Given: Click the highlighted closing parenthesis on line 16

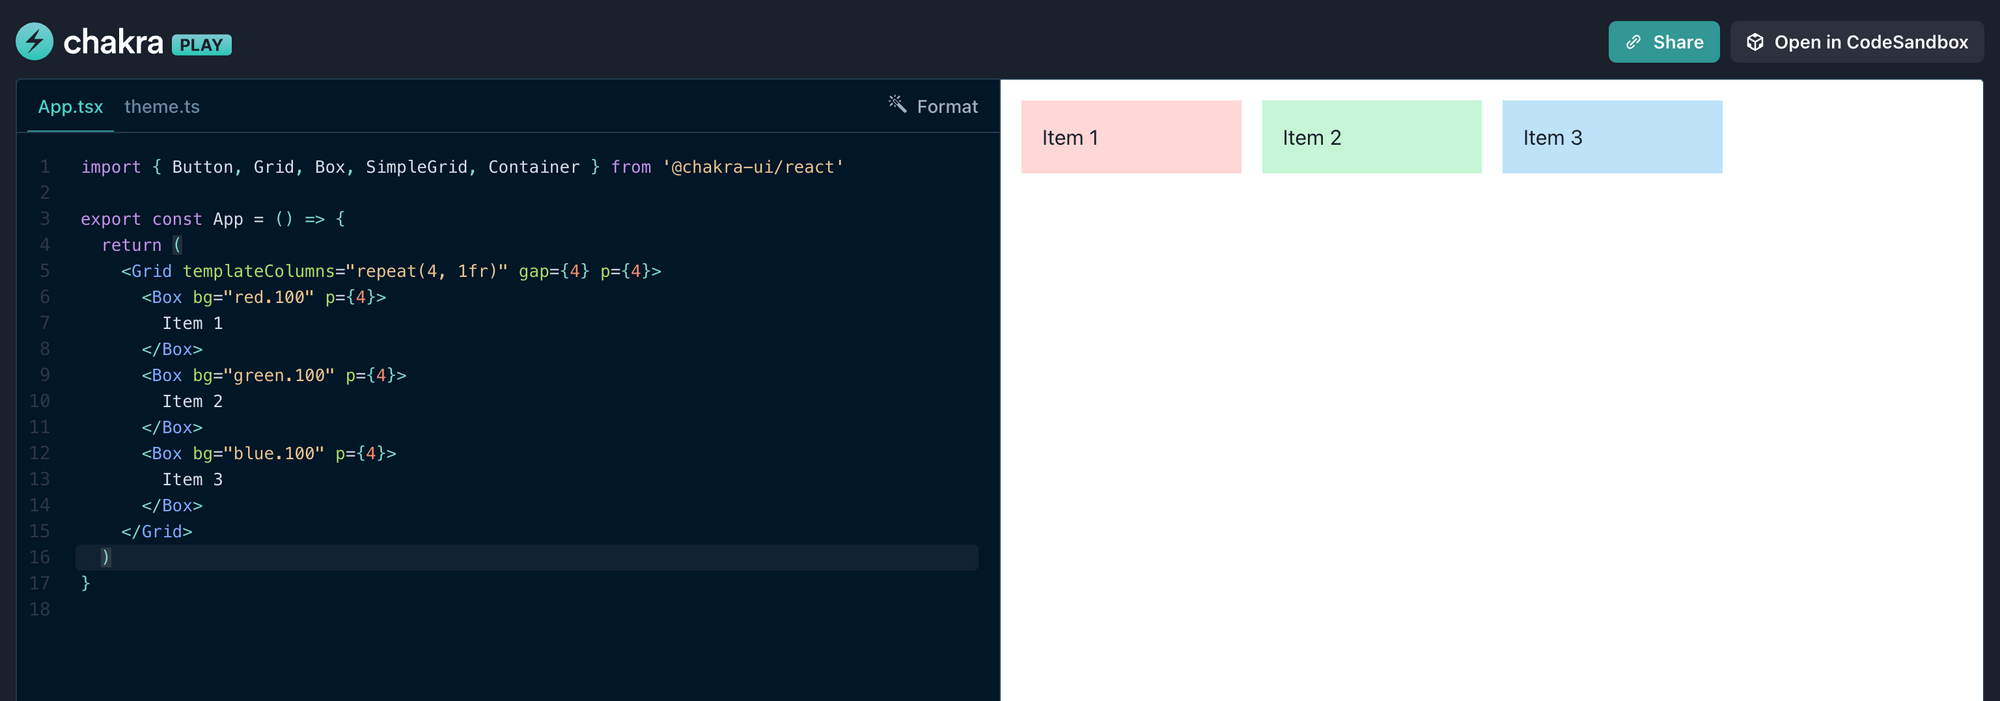Looking at the screenshot, I should tap(106, 557).
